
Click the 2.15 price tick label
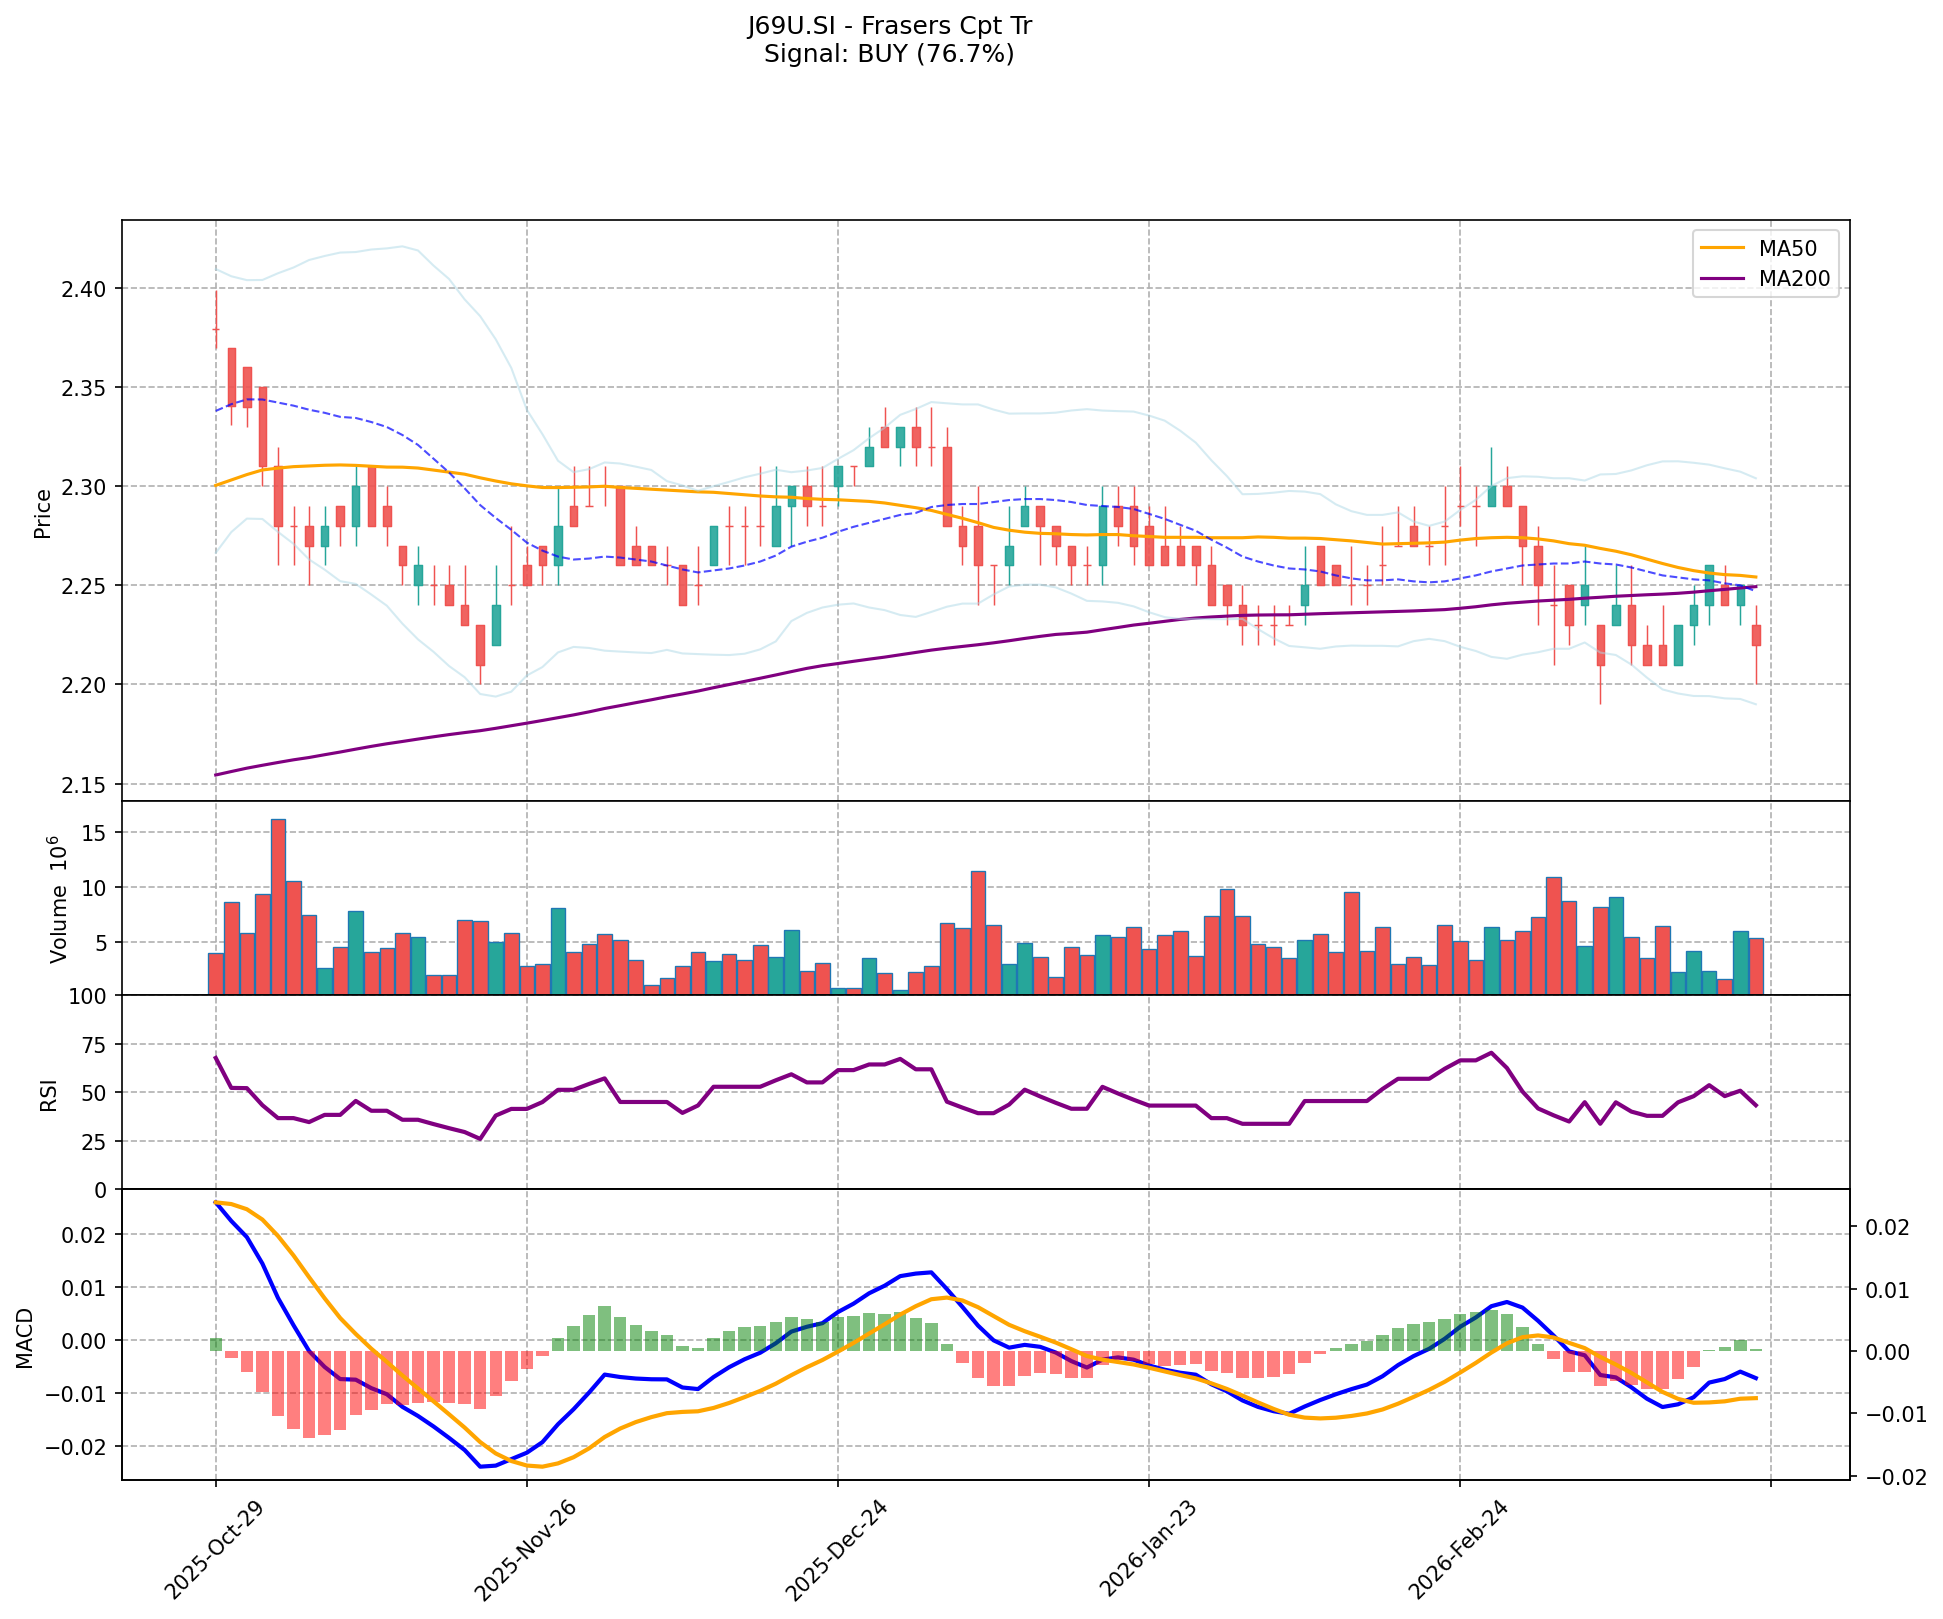(x=84, y=784)
